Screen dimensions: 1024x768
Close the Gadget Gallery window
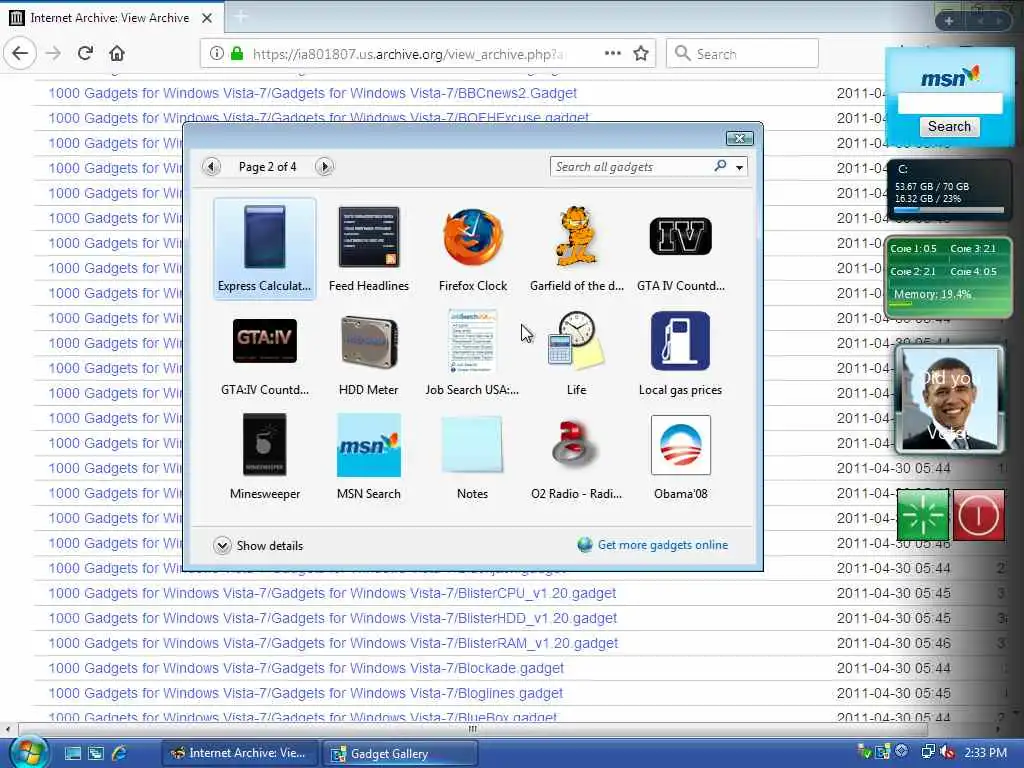tap(739, 138)
